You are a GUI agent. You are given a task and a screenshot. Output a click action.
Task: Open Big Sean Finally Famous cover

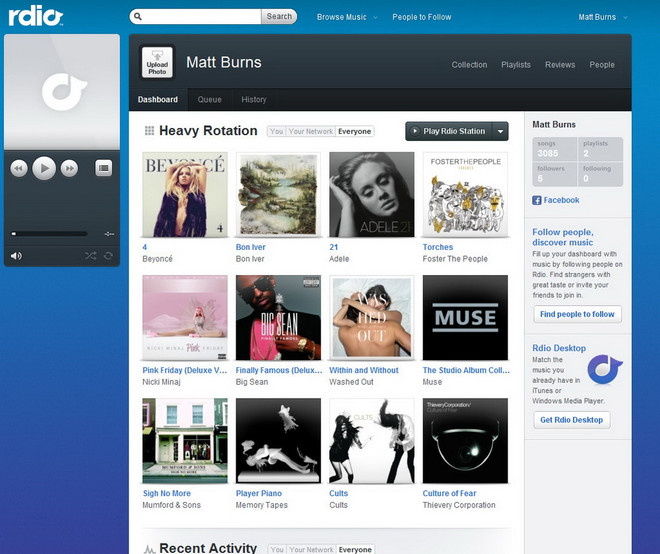278,318
